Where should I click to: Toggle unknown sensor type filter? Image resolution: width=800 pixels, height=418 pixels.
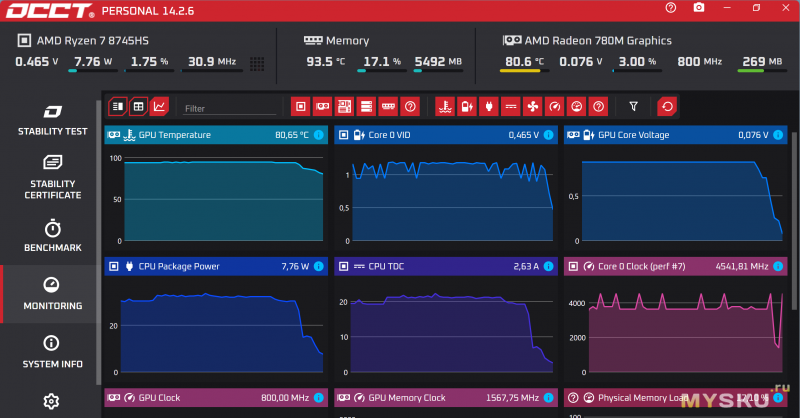point(598,107)
